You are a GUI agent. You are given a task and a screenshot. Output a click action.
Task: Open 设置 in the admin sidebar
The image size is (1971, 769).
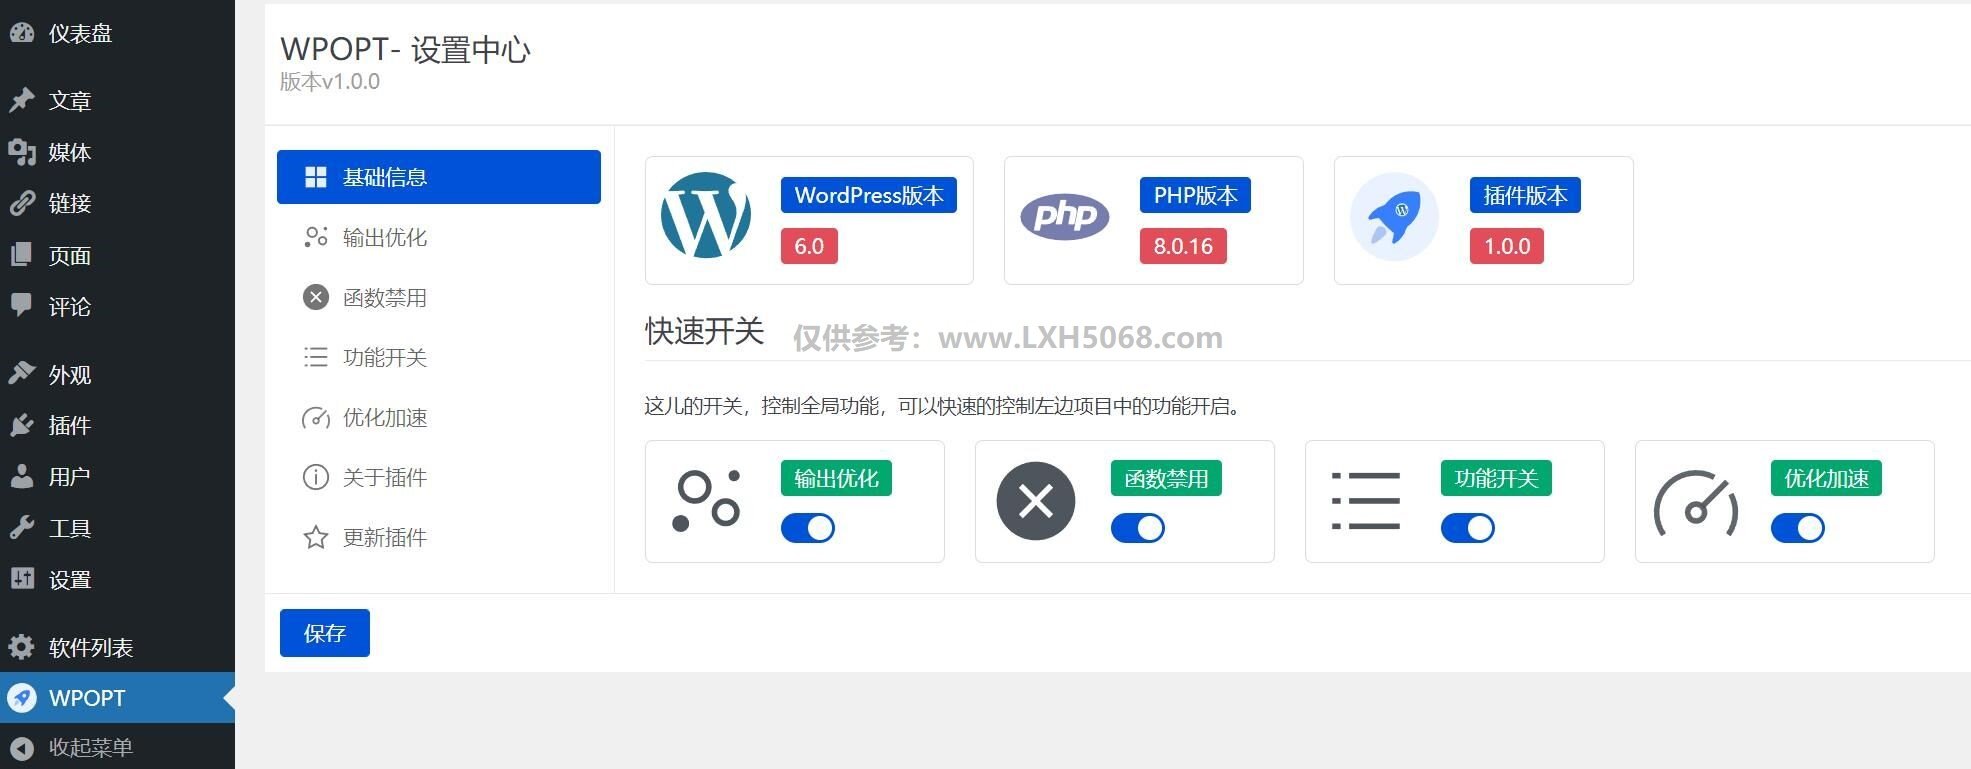pyautogui.click(x=117, y=579)
